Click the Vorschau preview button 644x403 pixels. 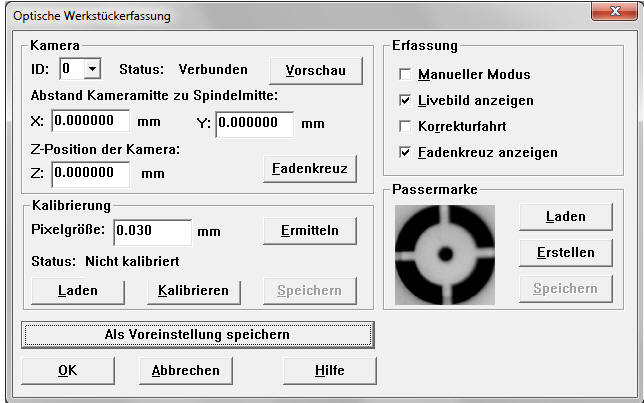(315, 71)
